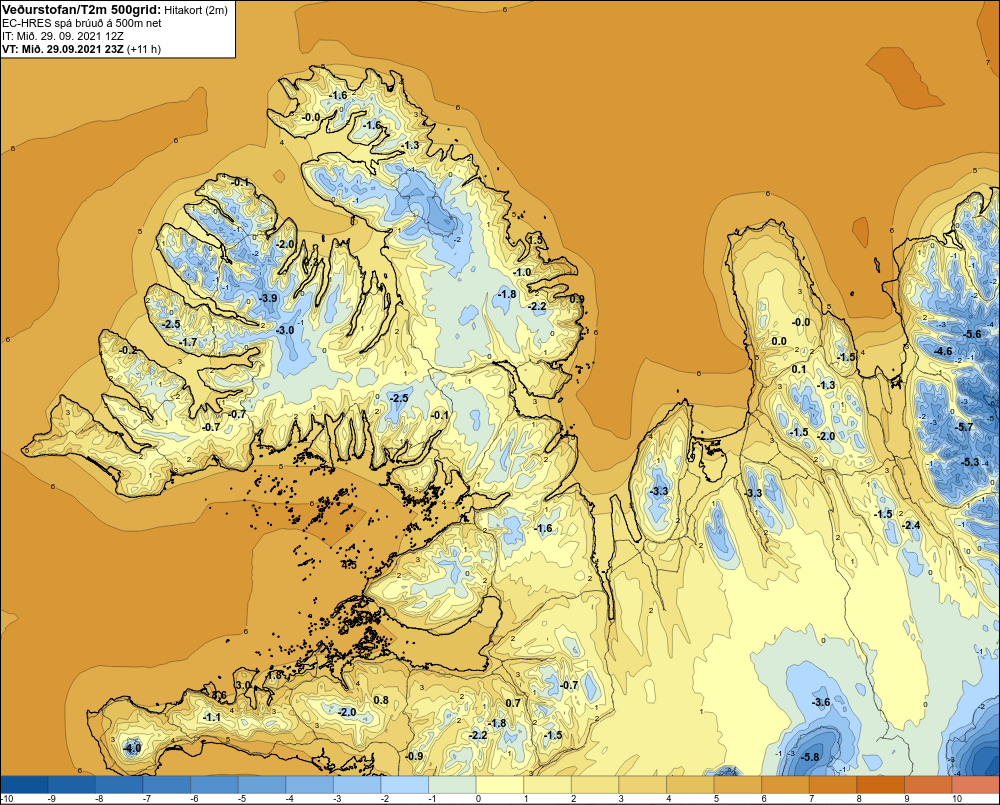Viewport: 1000px width, 805px height.
Task: Click the '-5.3' temperature value on map
Action: pos(970,462)
